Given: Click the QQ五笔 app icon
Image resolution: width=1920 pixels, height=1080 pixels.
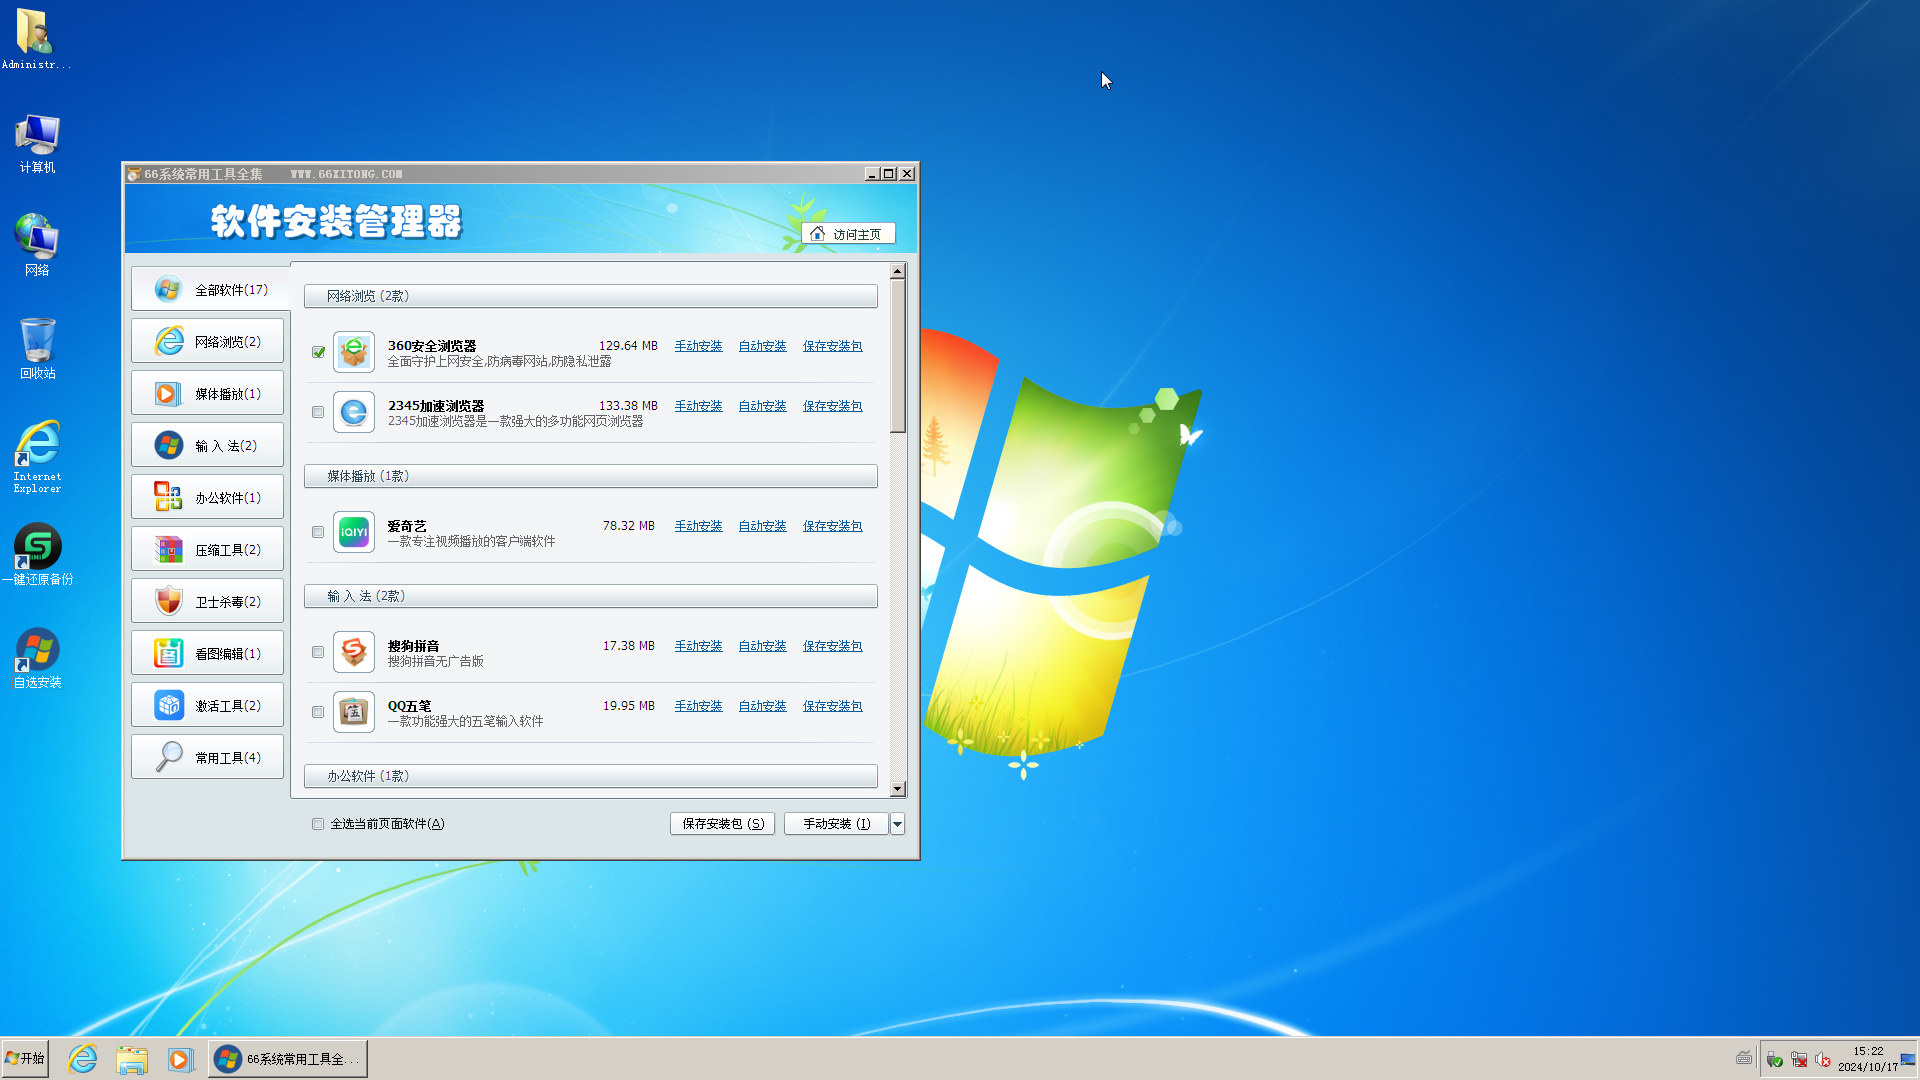Looking at the screenshot, I should (354, 712).
